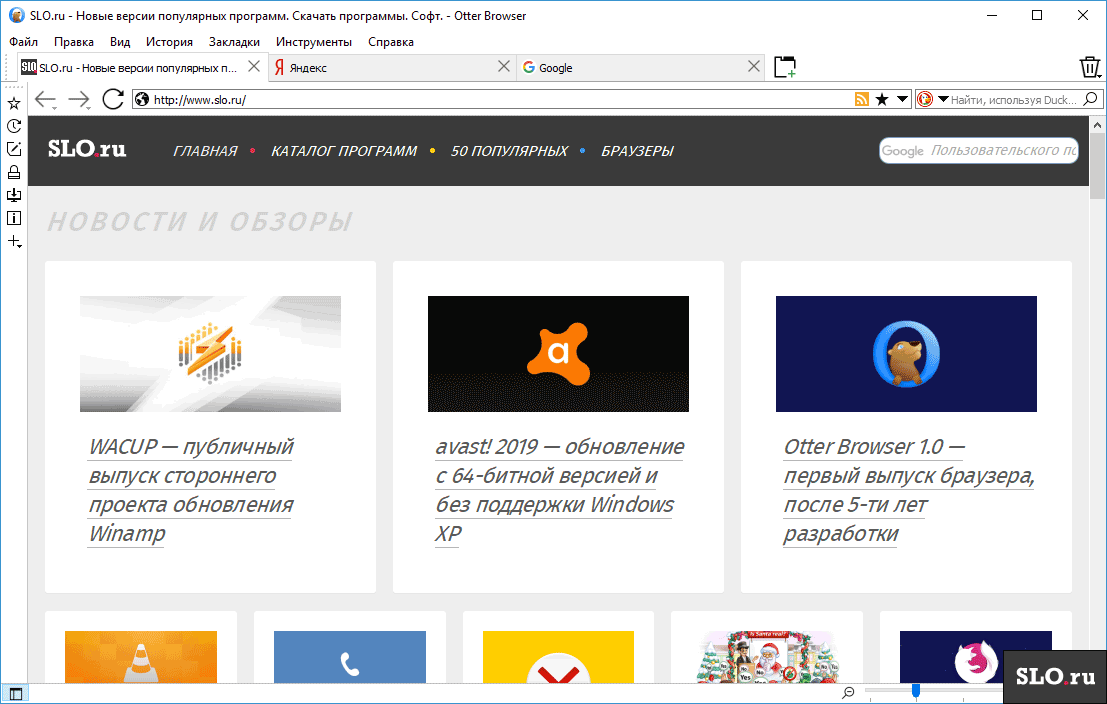Open search engine selection dropdown
Screen dimensions: 1107x704
pos(943,100)
